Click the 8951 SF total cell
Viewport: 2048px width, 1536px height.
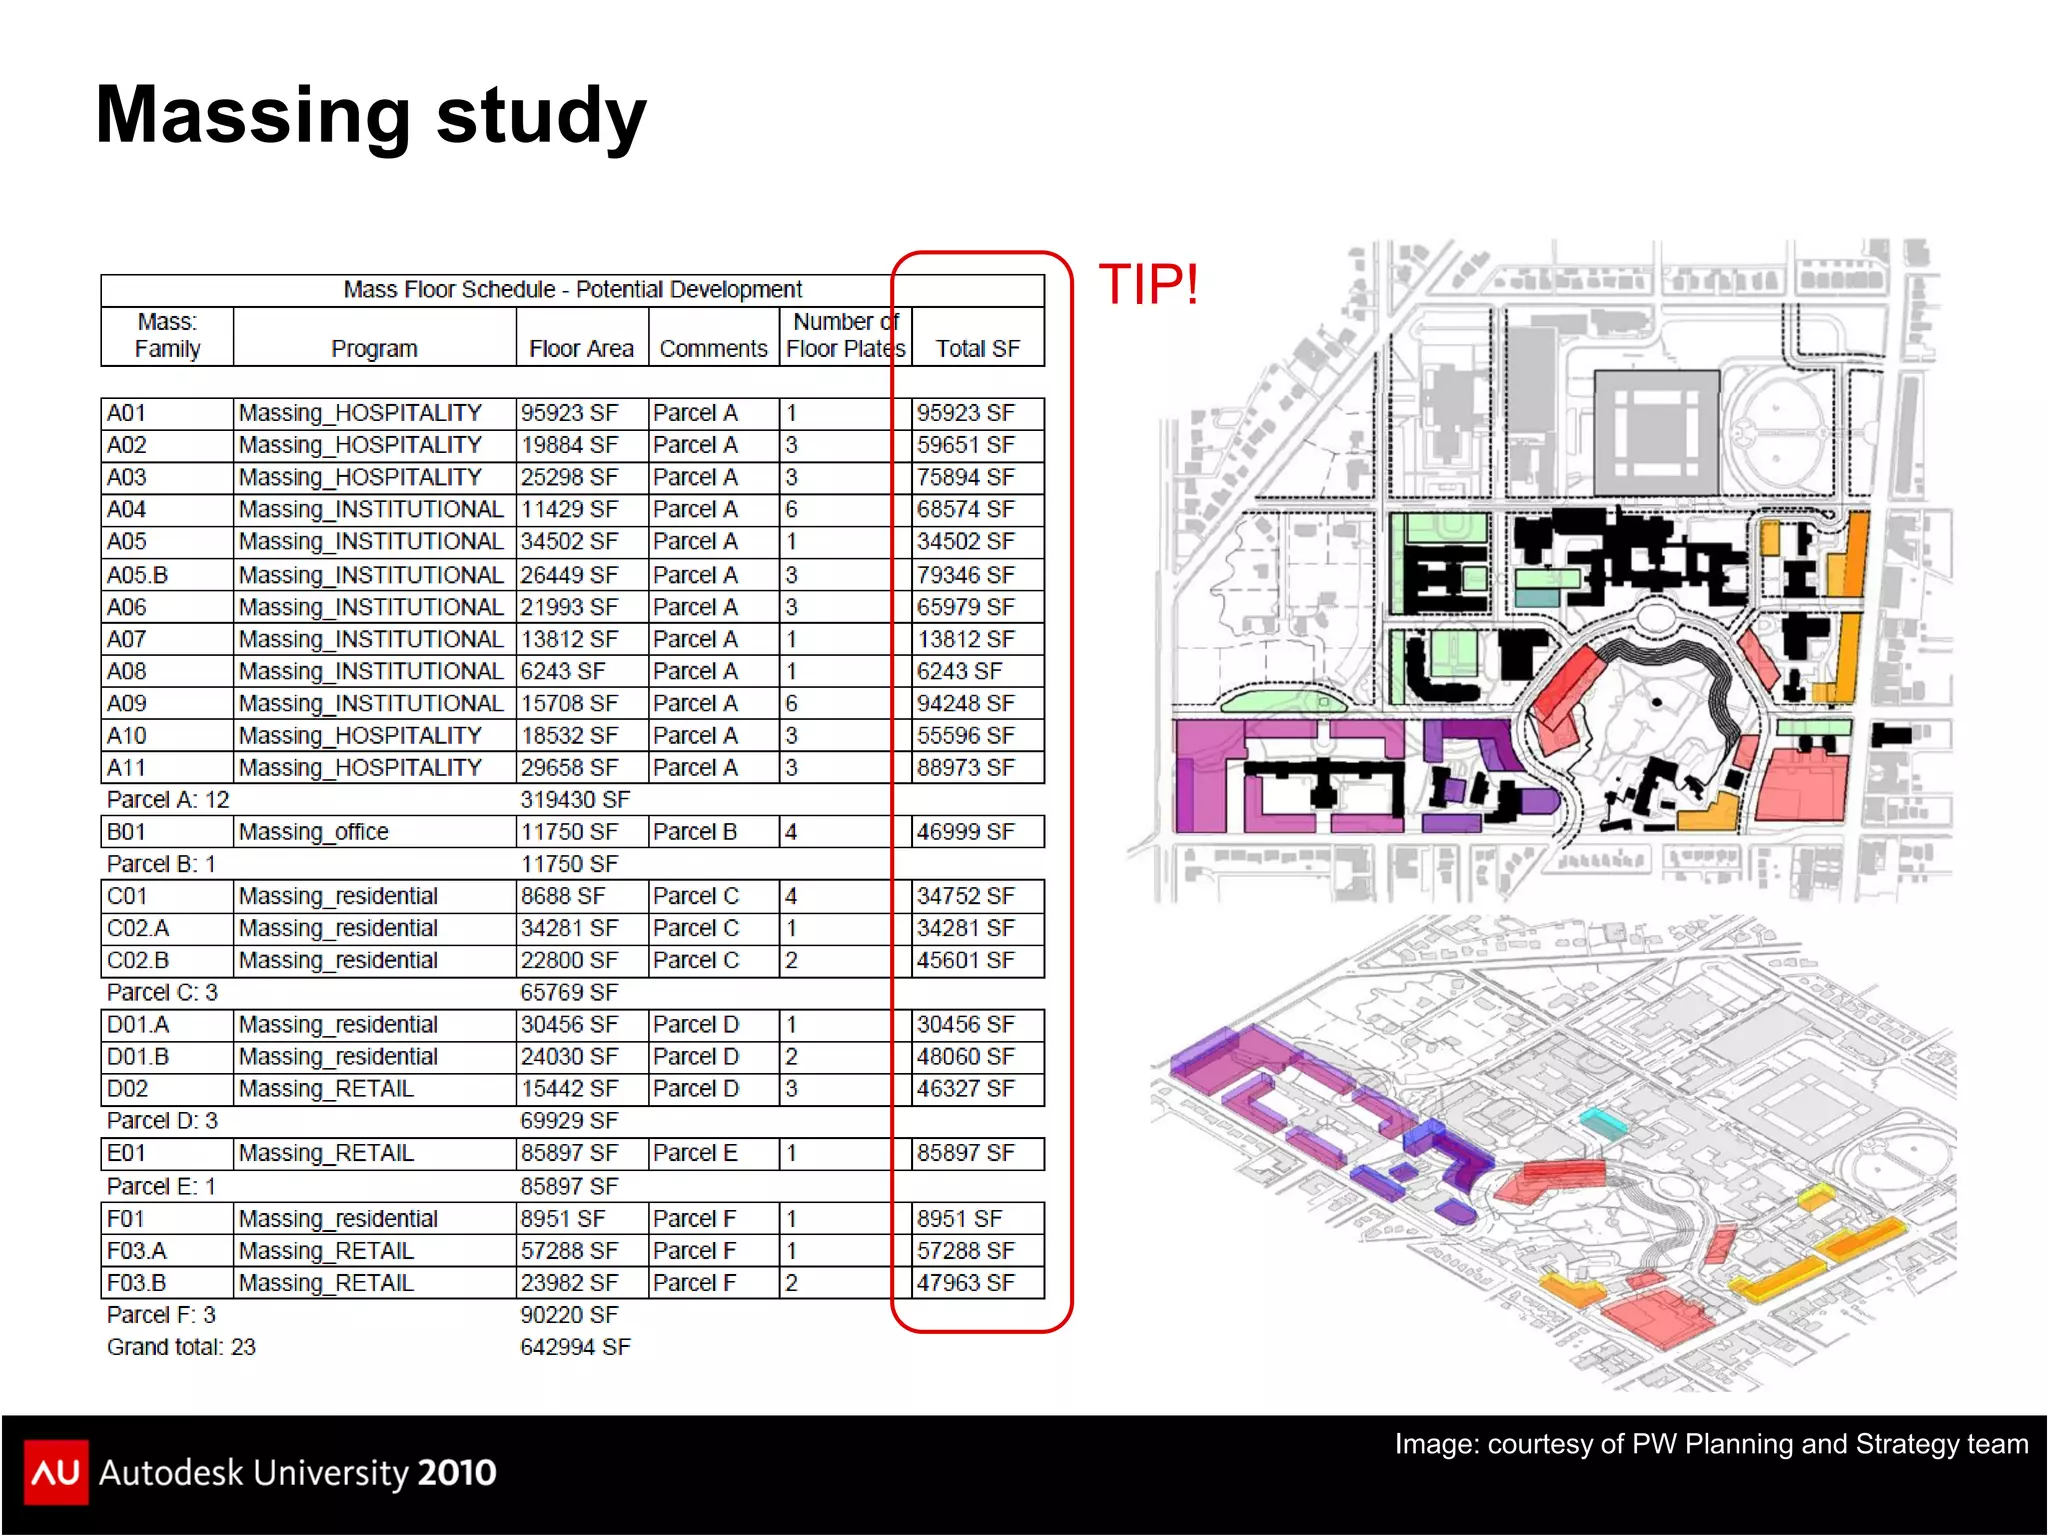tap(978, 1219)
